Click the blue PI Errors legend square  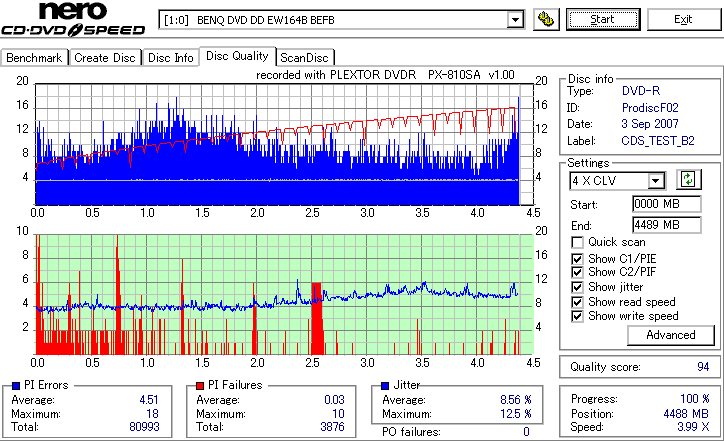click(x=16, y=386)
